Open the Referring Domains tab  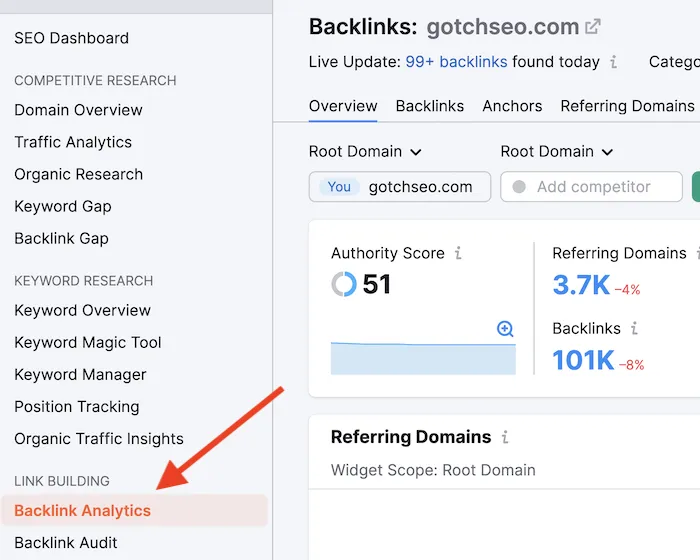tap(627, 106)
